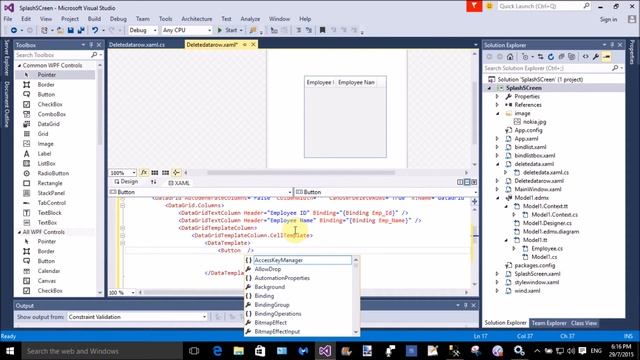Open the Server Explorer side tab
The image size is (640, 360).
coord(6,58)
